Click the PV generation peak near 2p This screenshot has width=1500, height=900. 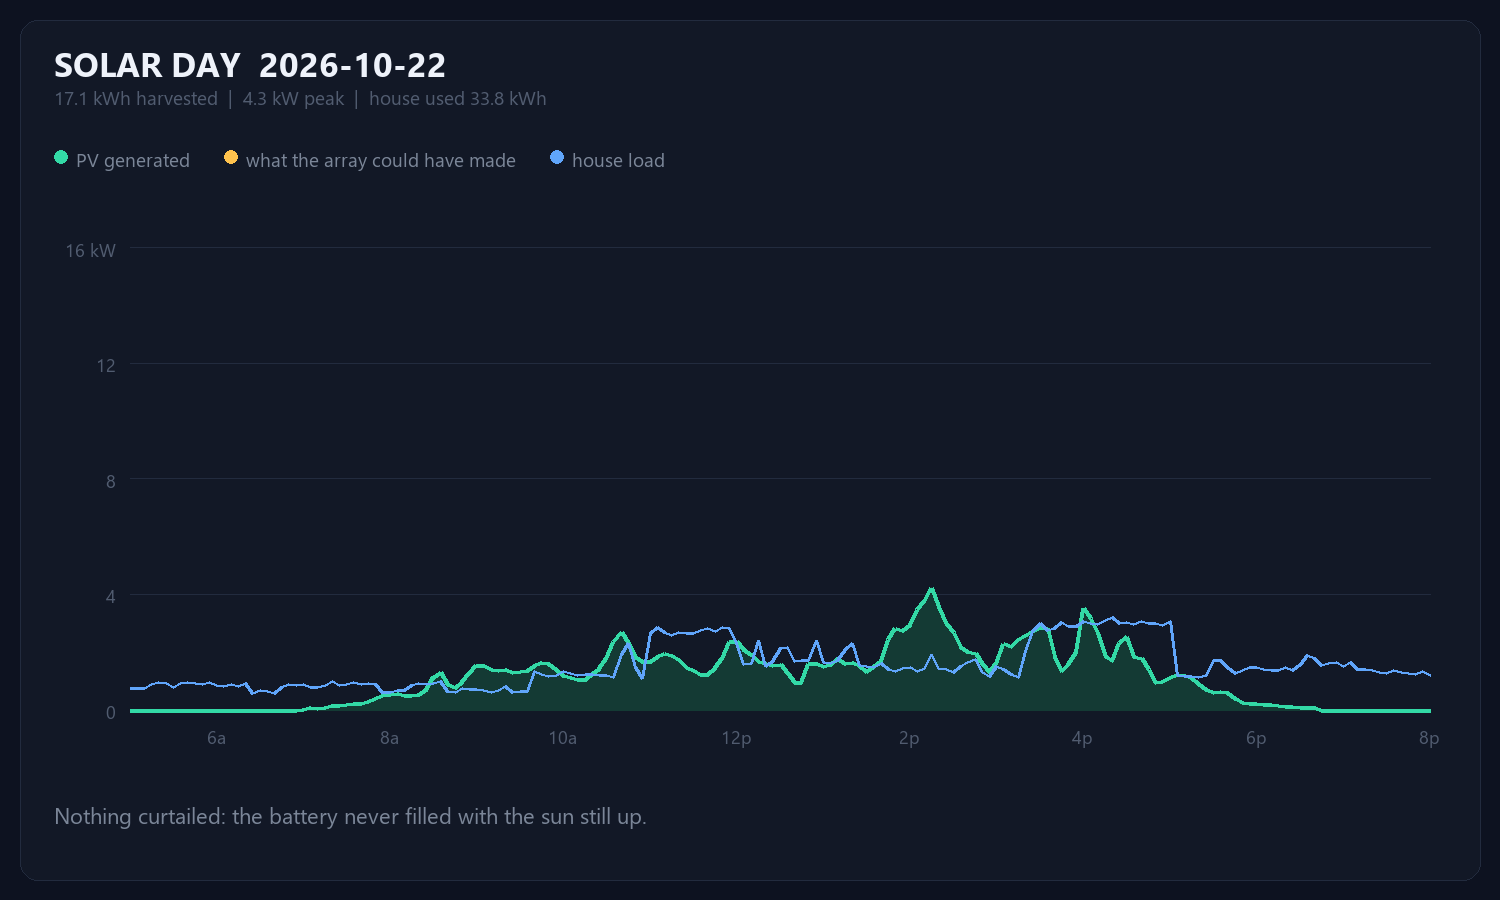pos(931,589)
